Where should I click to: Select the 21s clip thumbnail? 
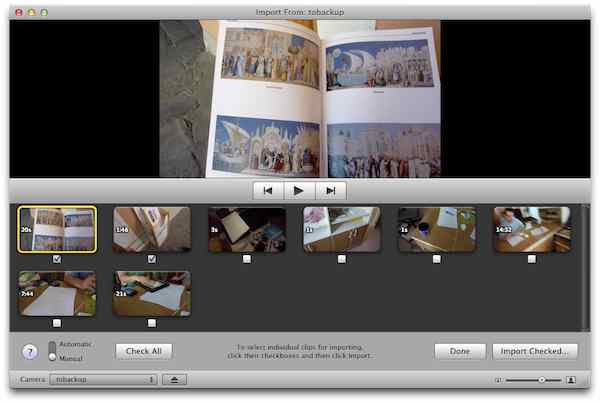152,294
